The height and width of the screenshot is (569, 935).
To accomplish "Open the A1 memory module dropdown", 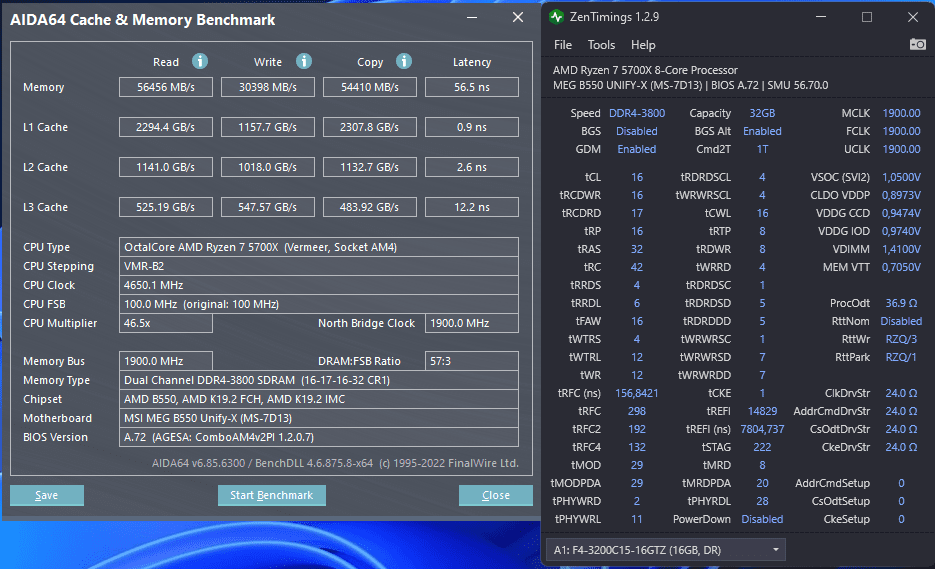I will 665,550.
